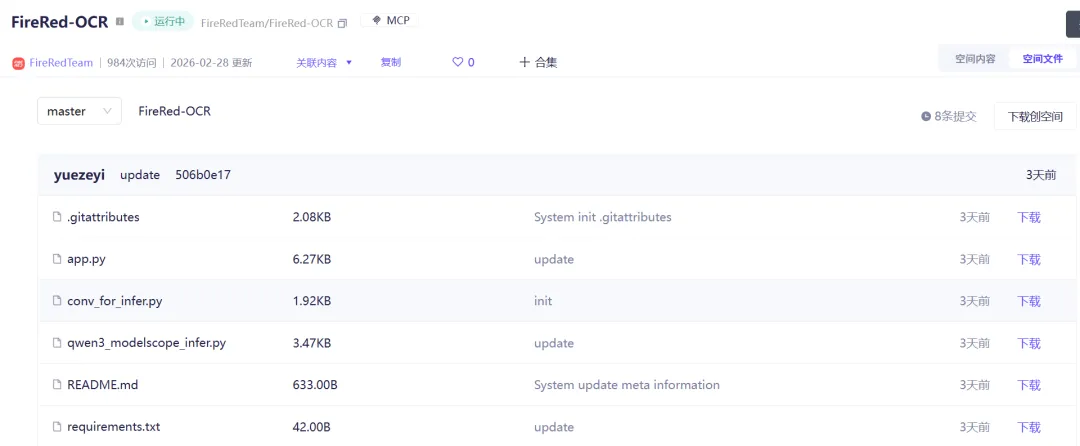Click the 下载创空间 button
The width and height of the screenshot is (1080, 446).
[1035, 116]
